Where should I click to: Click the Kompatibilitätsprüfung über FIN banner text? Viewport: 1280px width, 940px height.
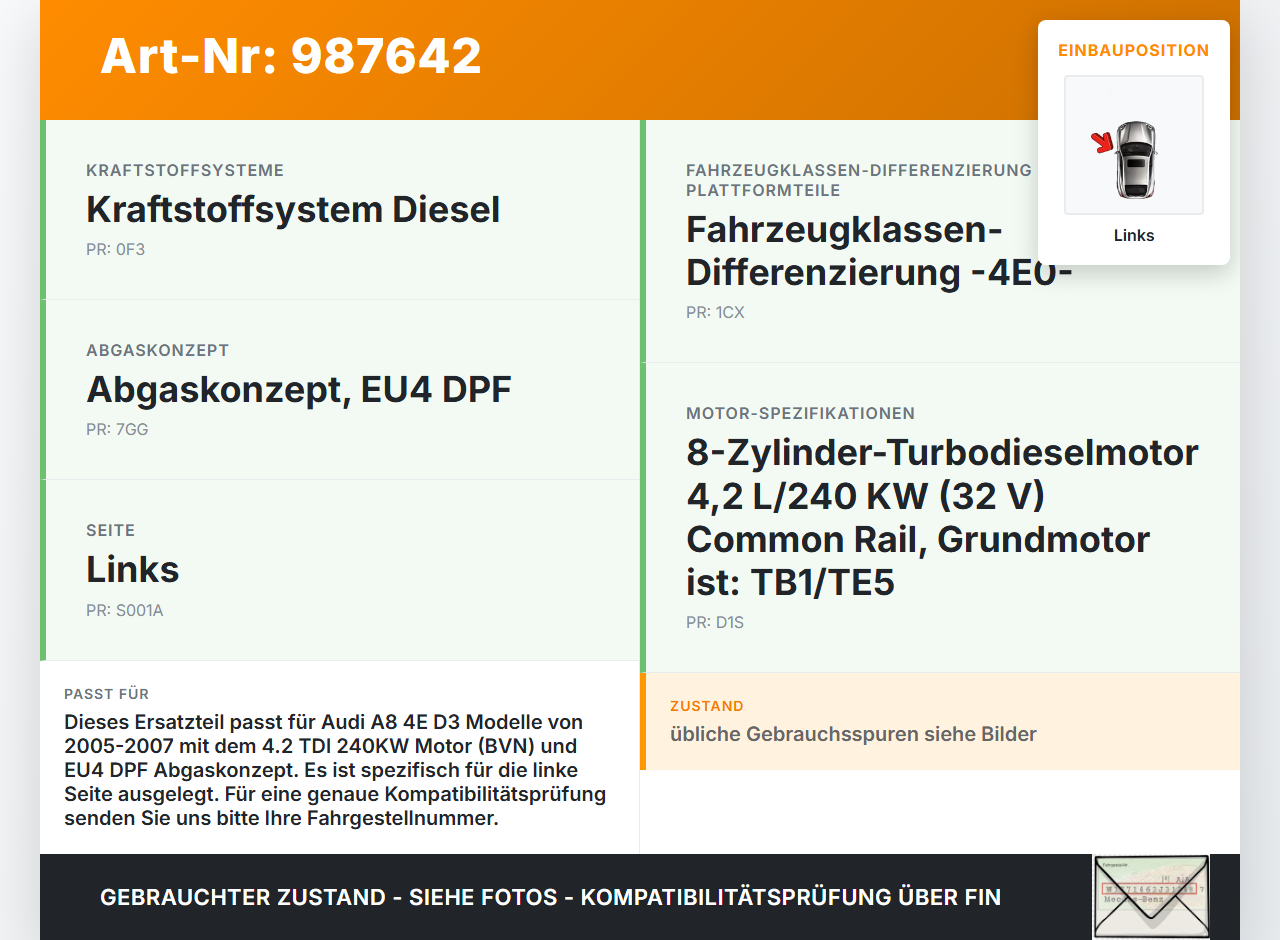(550, 897)
